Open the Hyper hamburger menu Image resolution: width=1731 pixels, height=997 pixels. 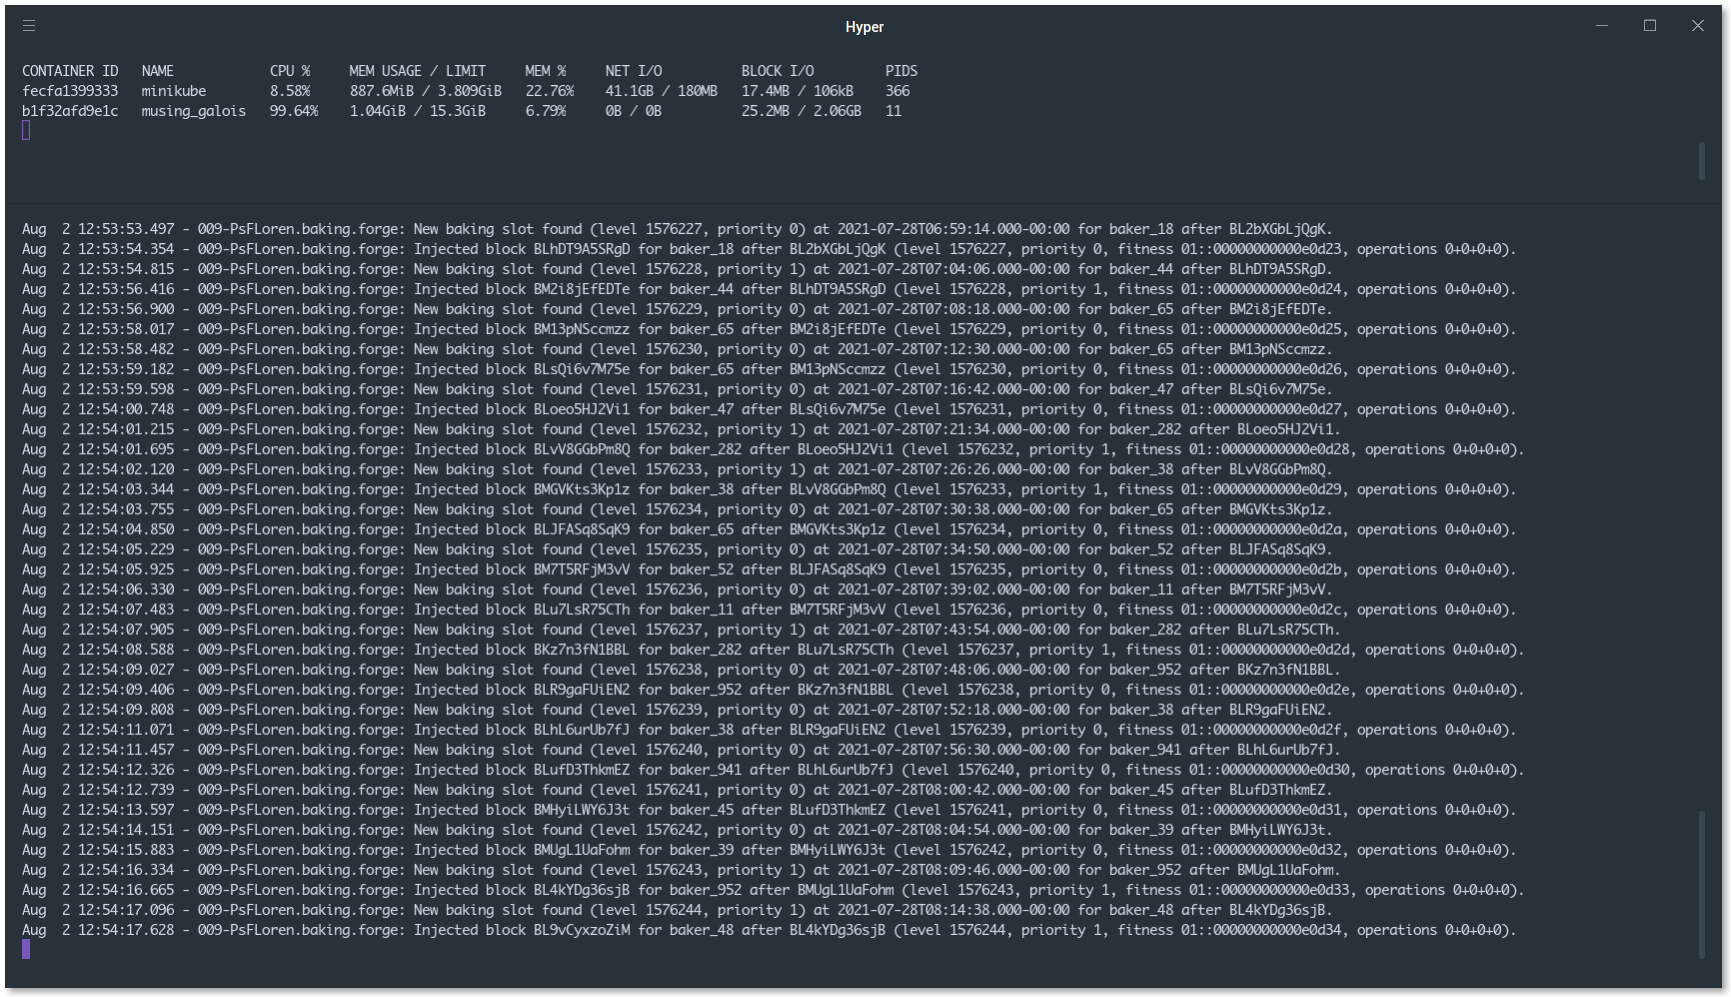pos(29,26)
